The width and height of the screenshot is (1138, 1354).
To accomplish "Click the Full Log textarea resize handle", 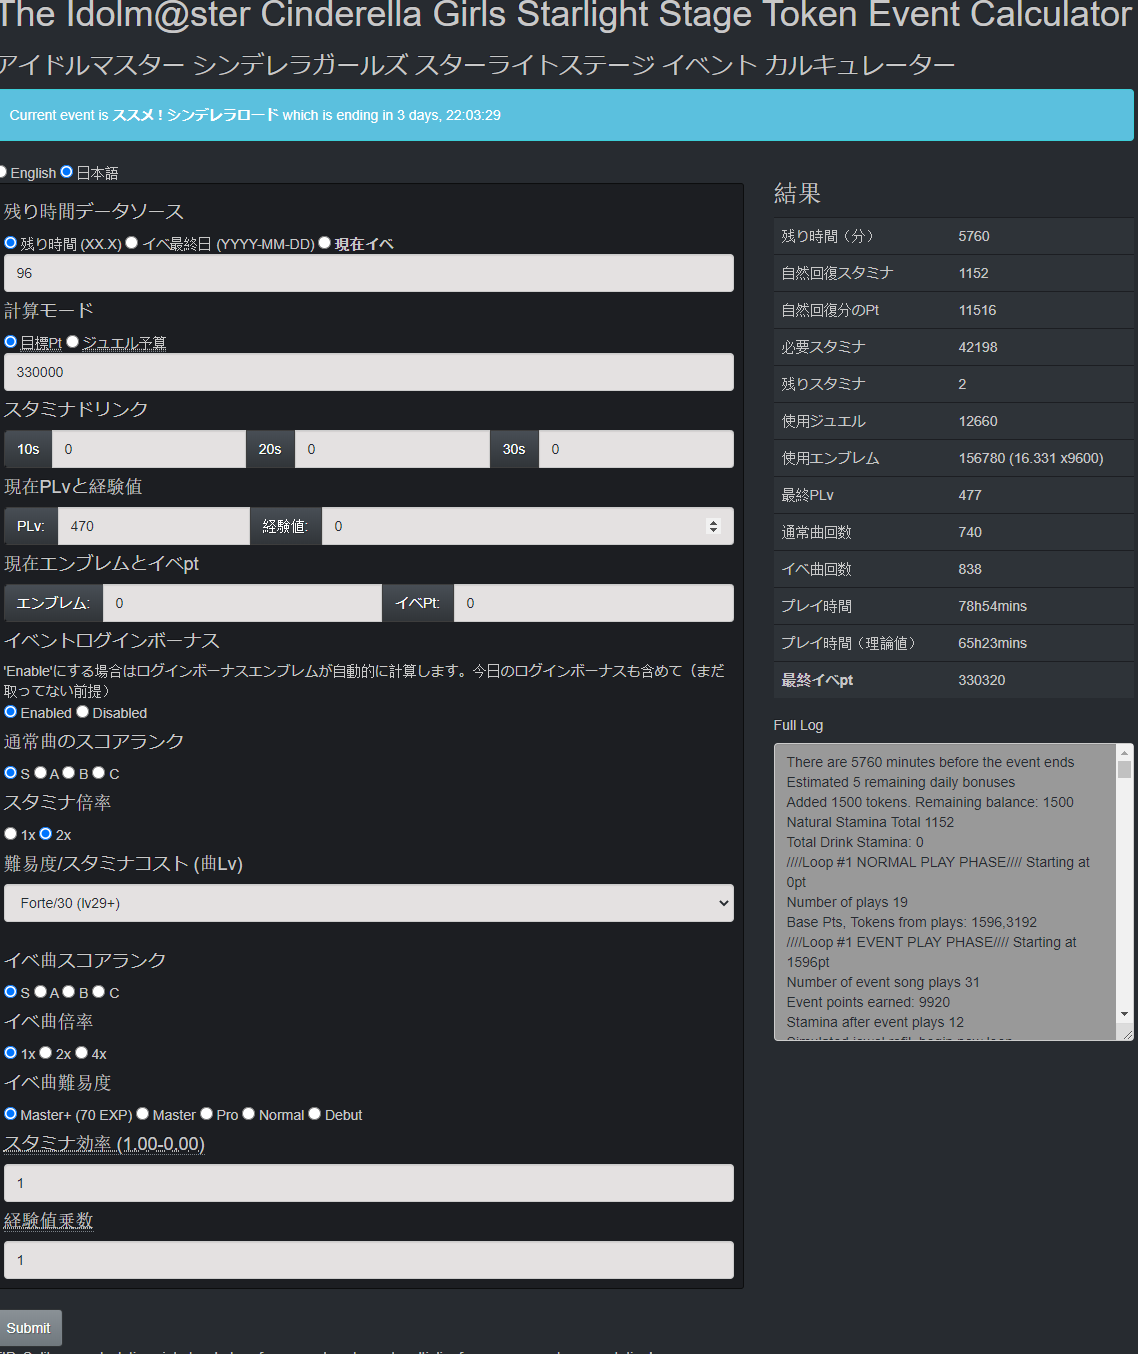I will [1126, 1033].
